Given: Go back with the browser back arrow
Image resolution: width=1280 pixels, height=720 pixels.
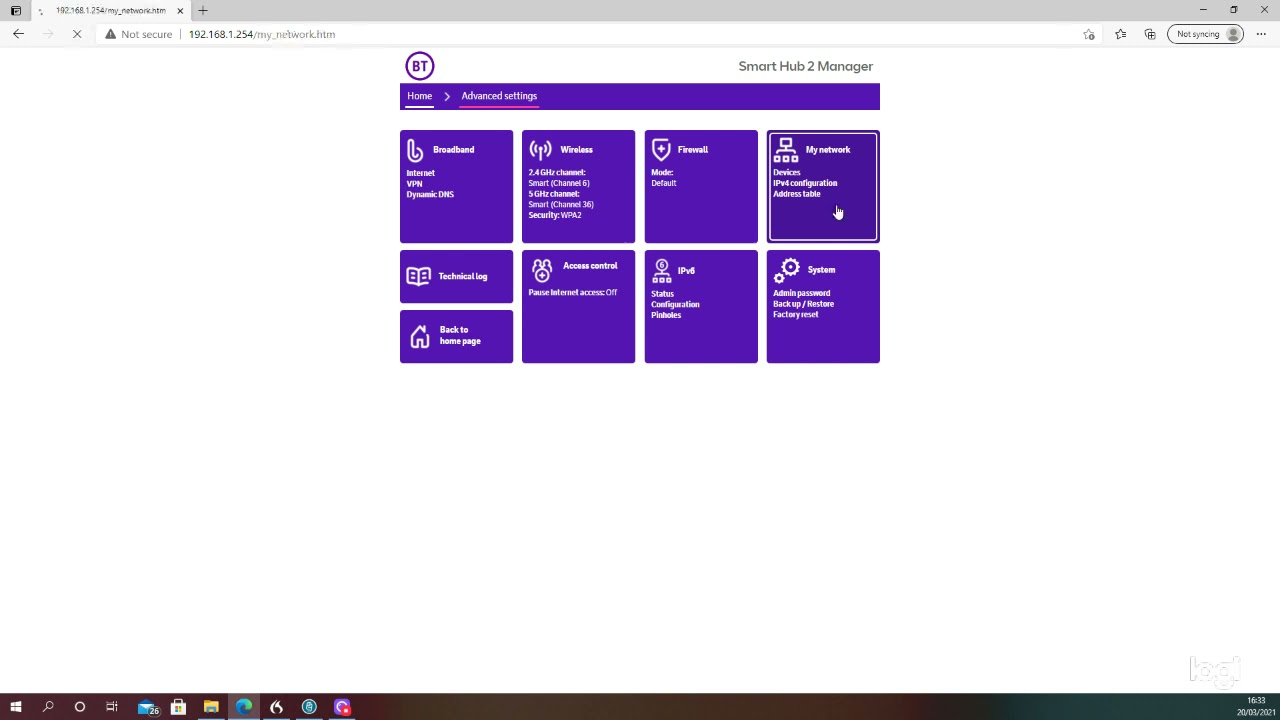Looking at the screenshot, I should tap(18, 34).
